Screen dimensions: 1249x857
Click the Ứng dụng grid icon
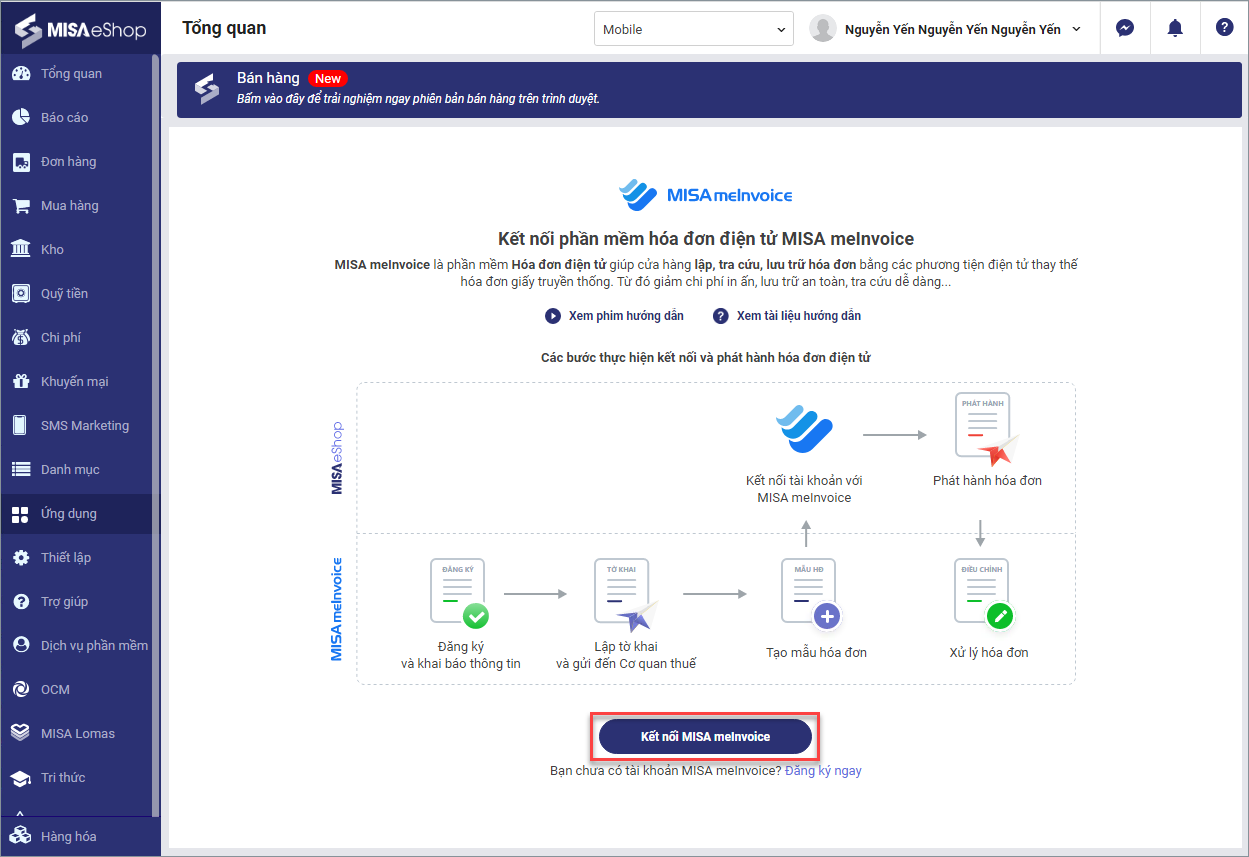tap(20, 514)
